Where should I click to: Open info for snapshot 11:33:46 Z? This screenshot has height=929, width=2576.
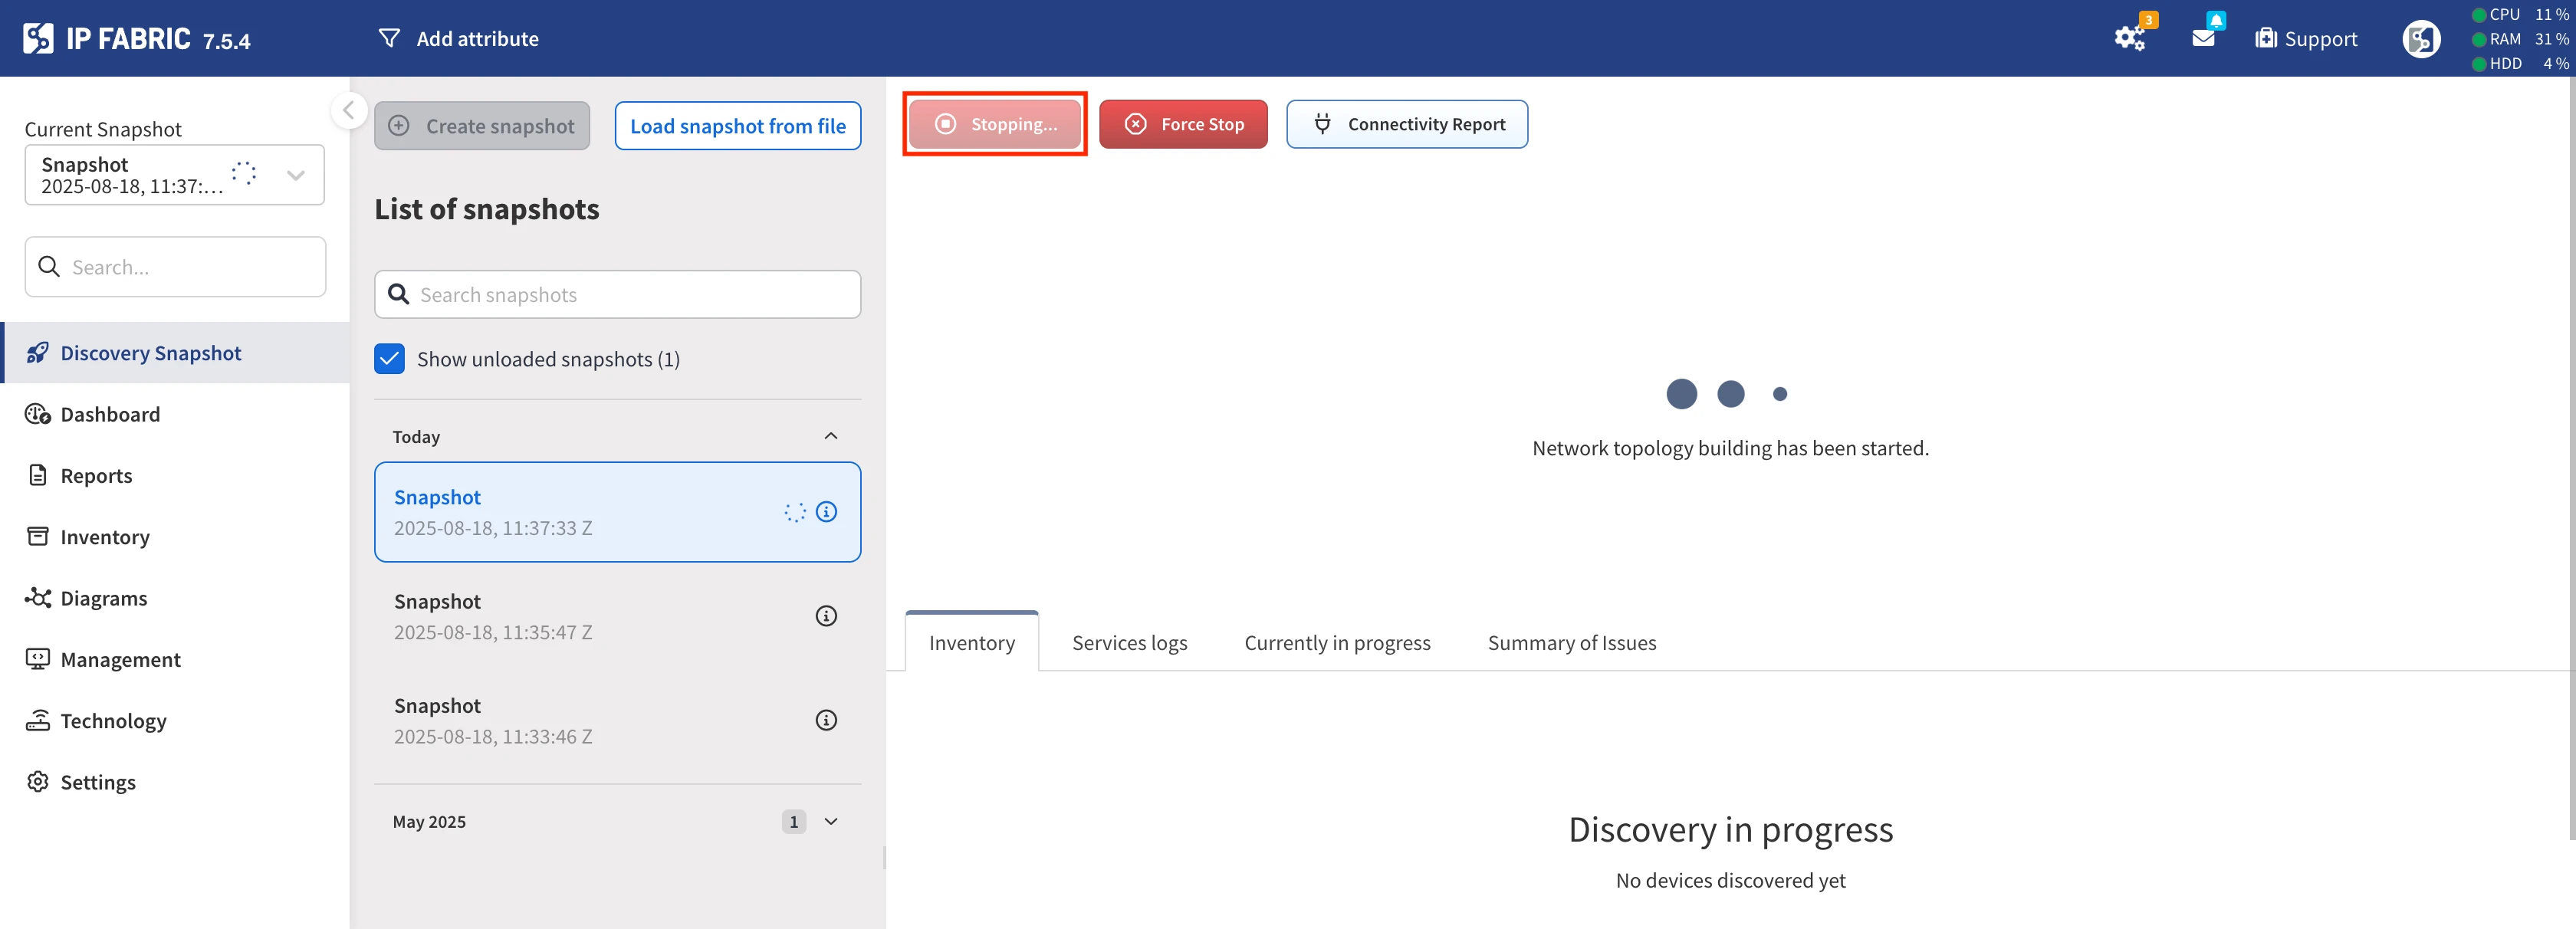826,720
